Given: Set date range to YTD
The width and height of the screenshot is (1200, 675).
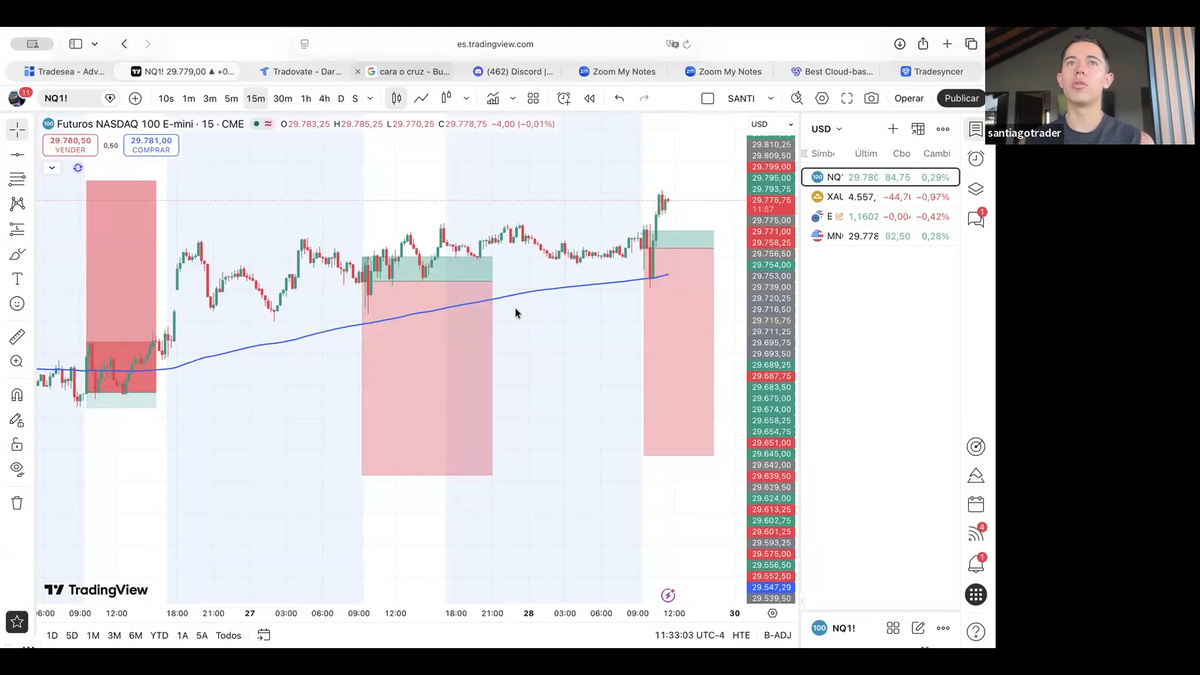Looking at the screenshot, I should [159, 635].
